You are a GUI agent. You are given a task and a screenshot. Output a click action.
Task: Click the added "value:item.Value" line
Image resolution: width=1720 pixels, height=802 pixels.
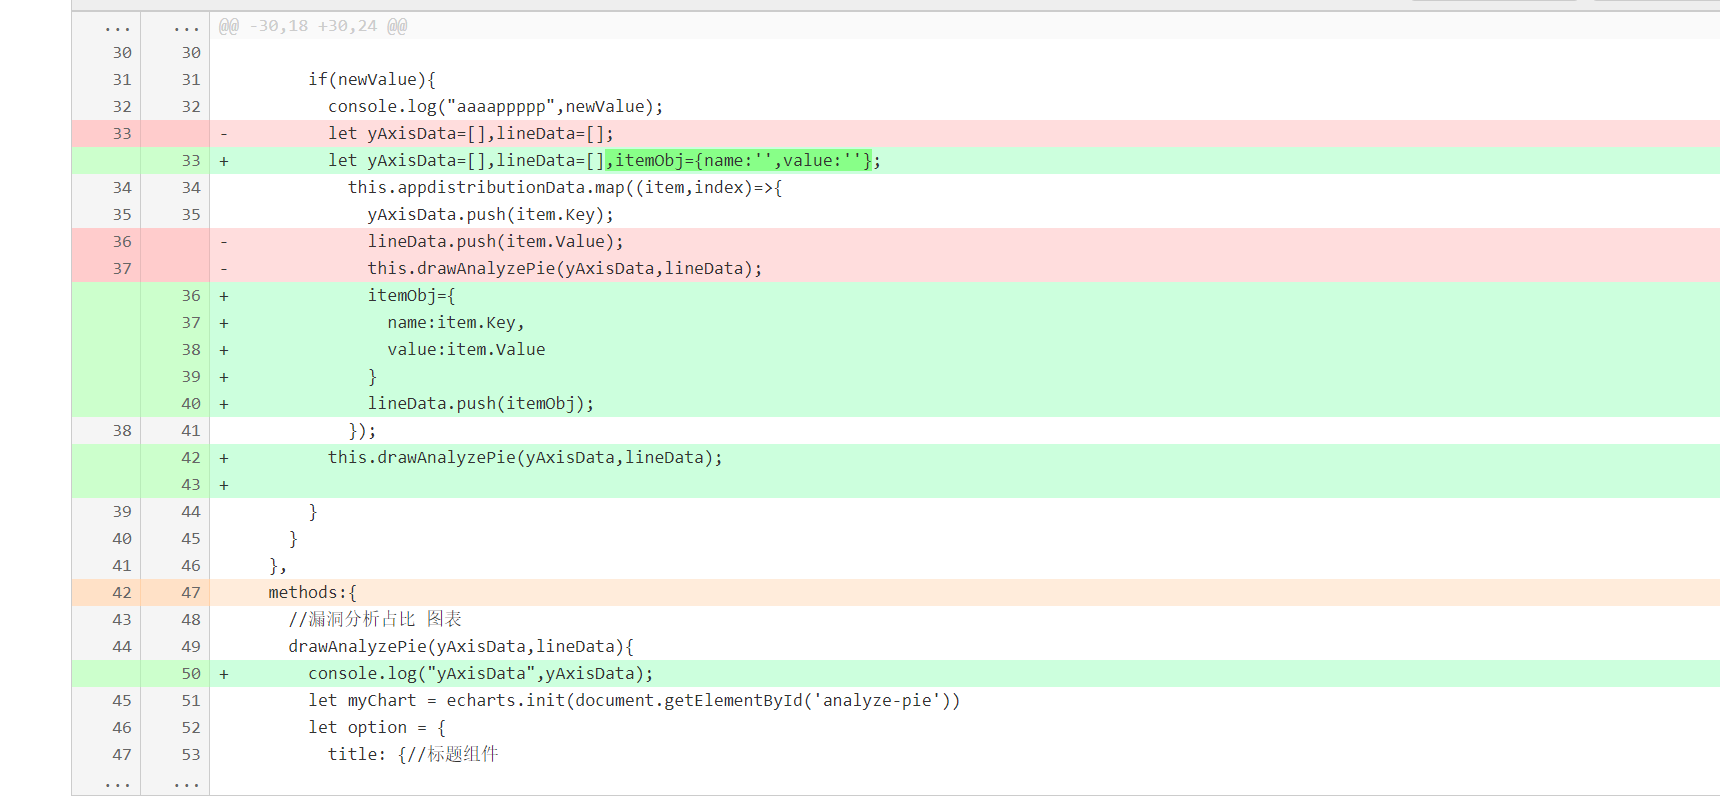(x=467, y=349)
